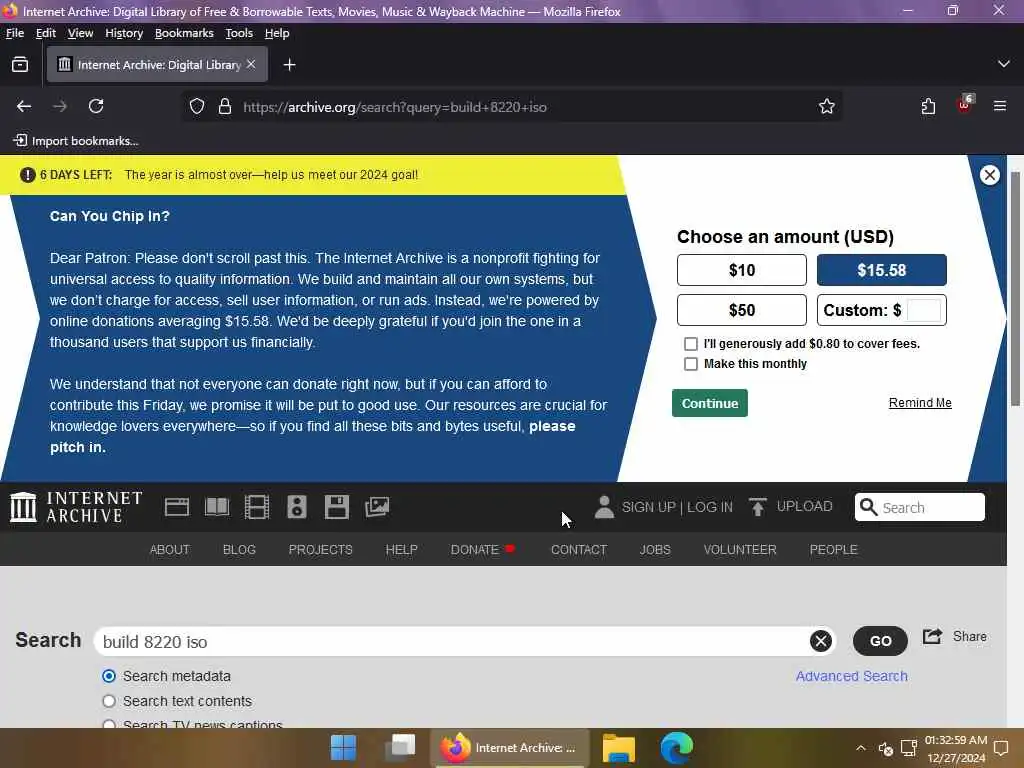Click the Share icon
This screenshot has width=1024, height=768.
point(933,636)
